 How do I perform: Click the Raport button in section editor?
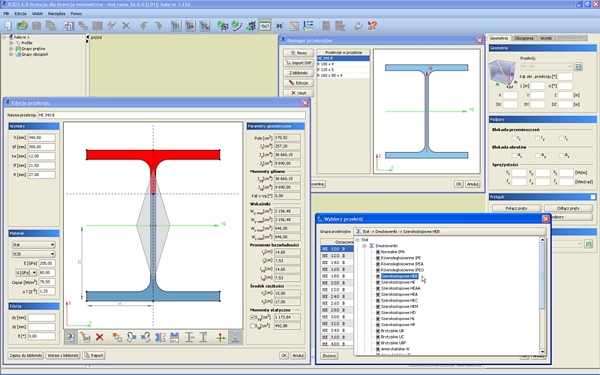point(94,355)
